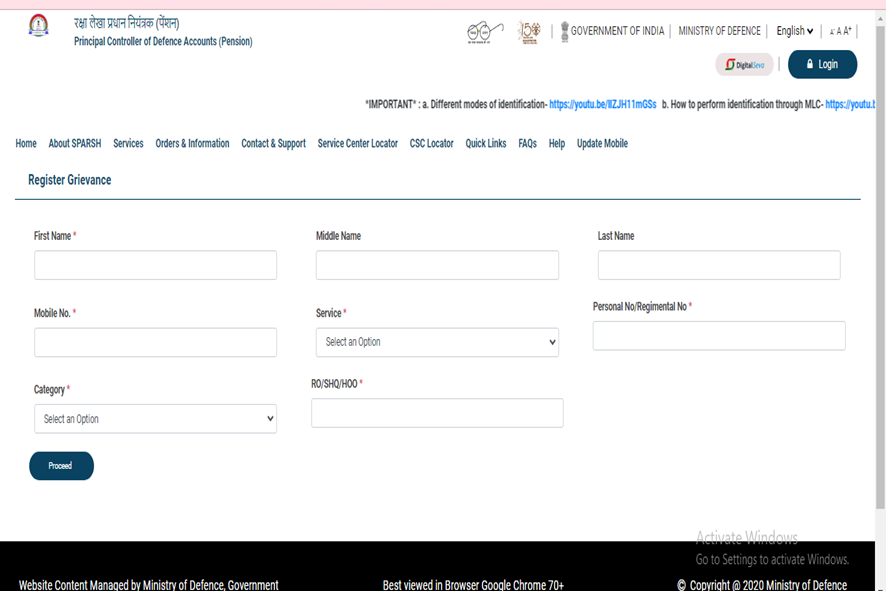The height and width of the screenshot is (591, 886).
Task: Open Contact & Support menu
Action: point(273,144)
